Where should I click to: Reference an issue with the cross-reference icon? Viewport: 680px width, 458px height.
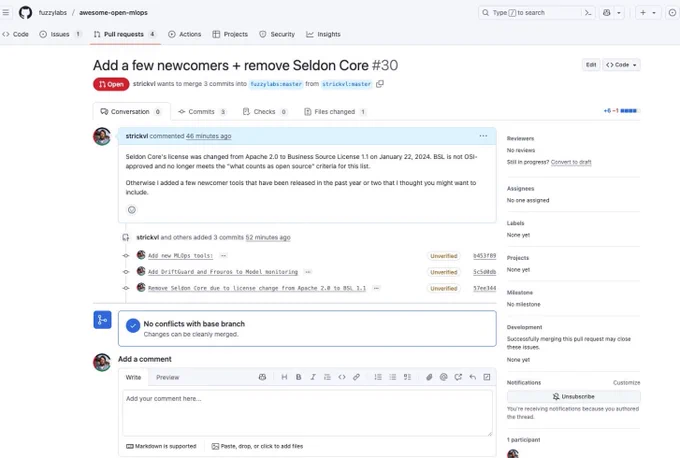pos(458,377)
